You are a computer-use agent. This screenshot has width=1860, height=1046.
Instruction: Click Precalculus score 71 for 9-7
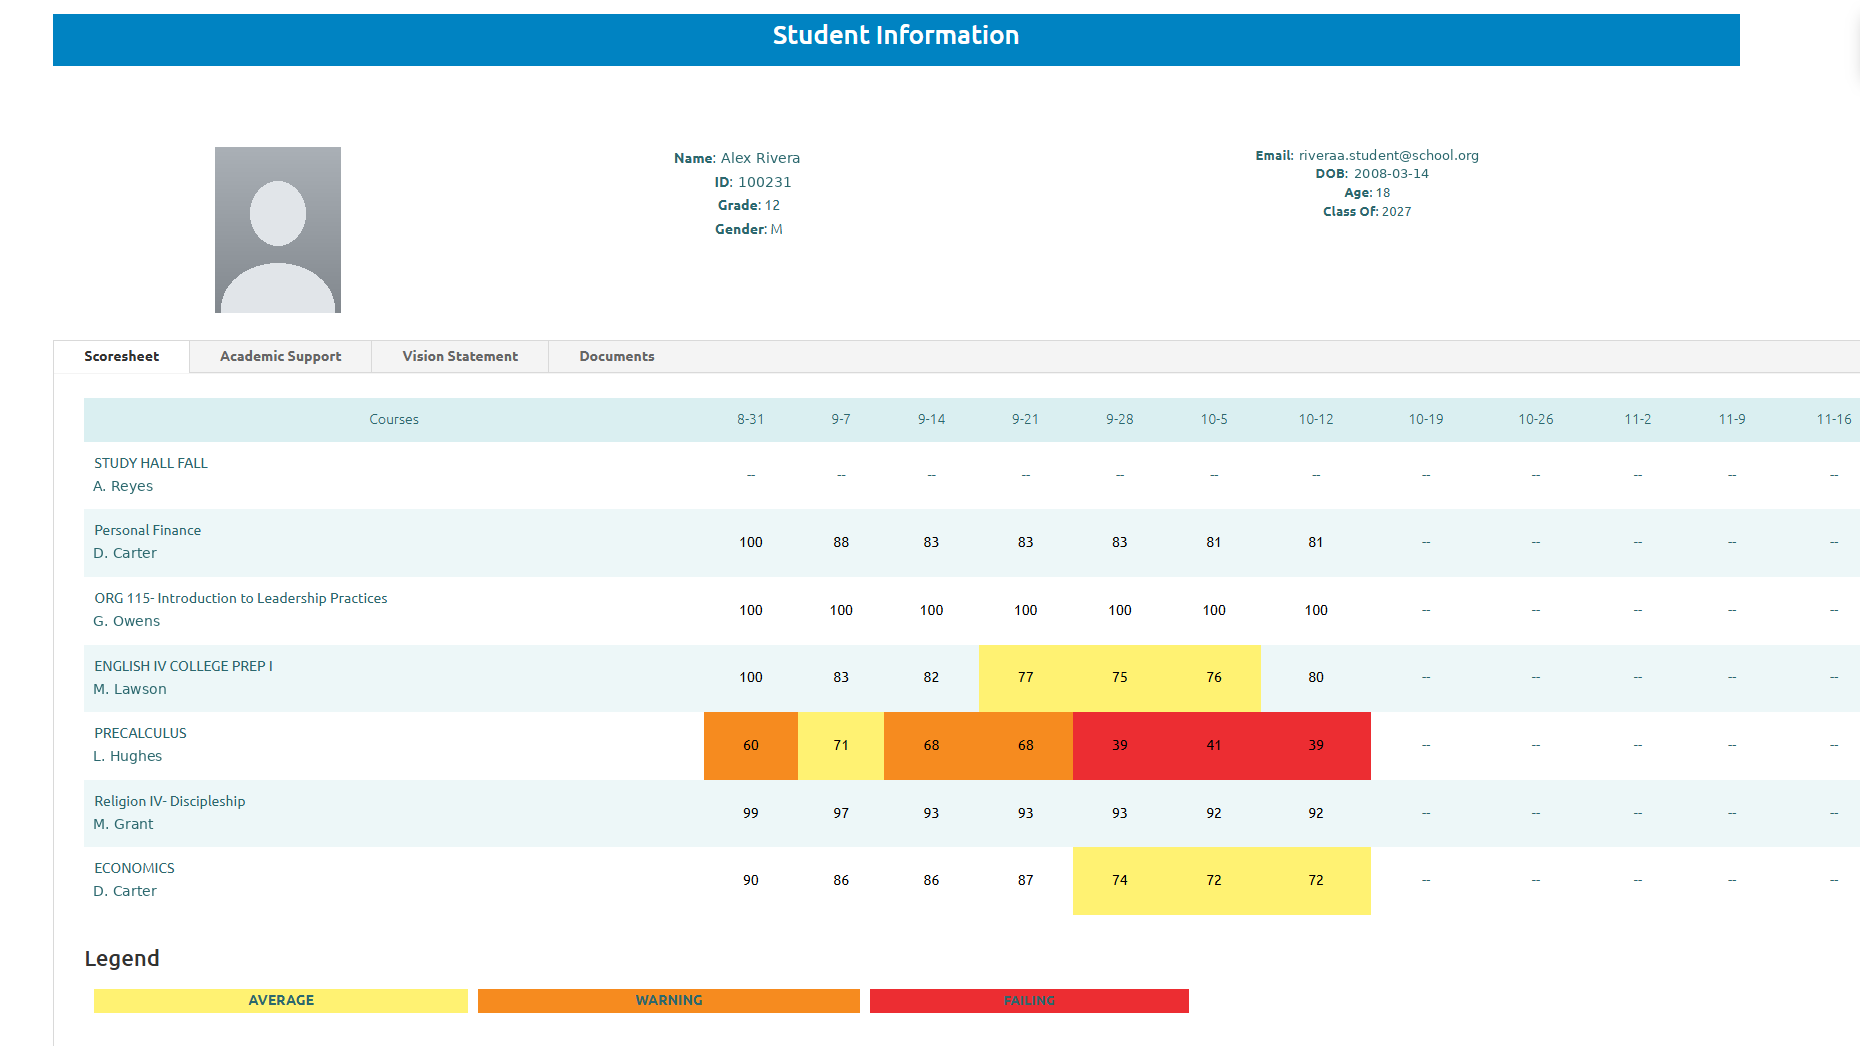click(x=841, y=745)
